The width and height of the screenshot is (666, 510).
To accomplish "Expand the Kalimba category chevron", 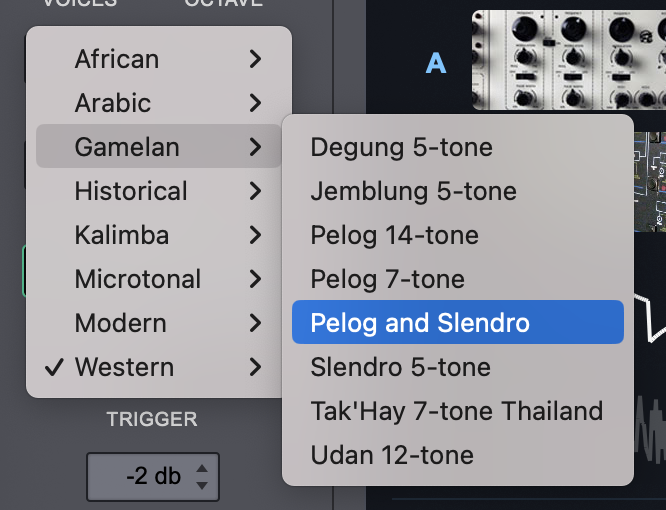I will click(x=255, y=235).
